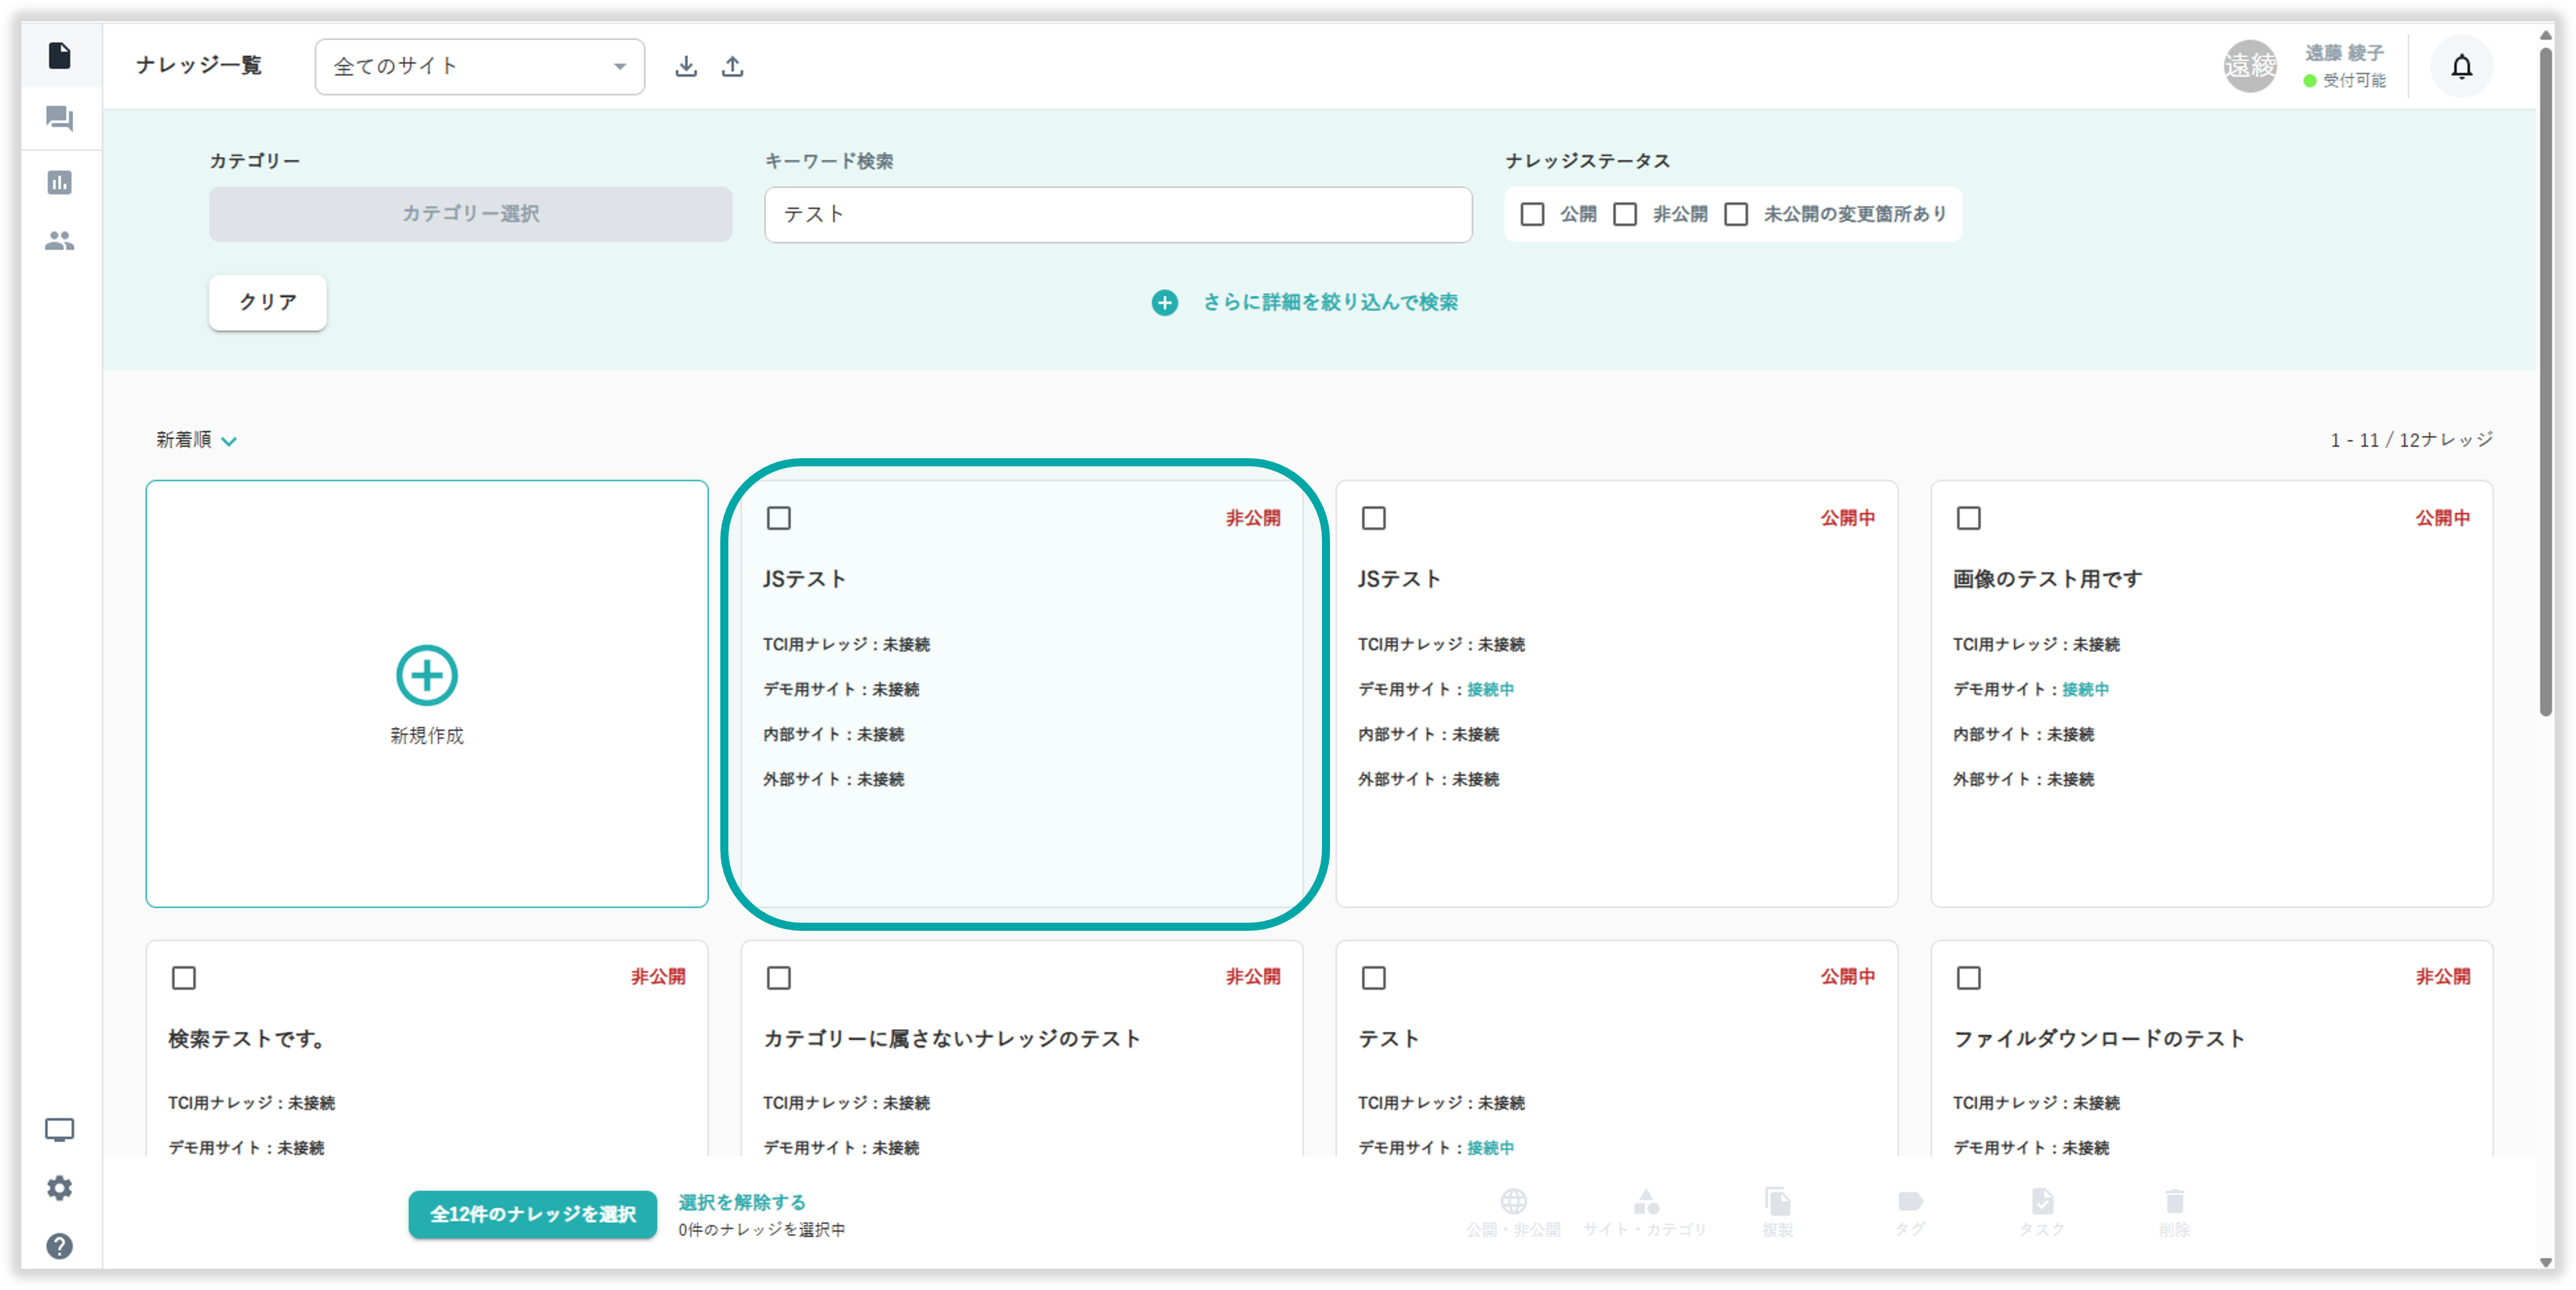Check the 未公開の変更箇所あり checkbox

tap(1736, 214)
